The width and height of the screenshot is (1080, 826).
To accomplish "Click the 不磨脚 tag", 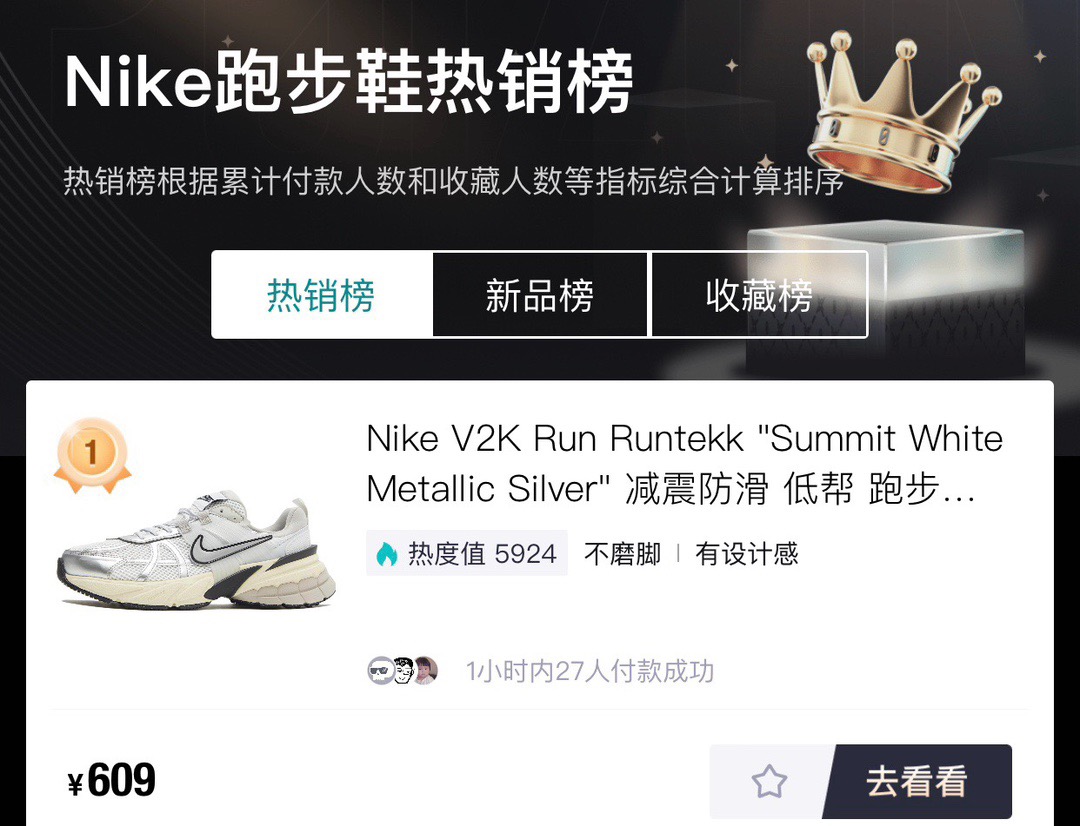I will [623, 554].
